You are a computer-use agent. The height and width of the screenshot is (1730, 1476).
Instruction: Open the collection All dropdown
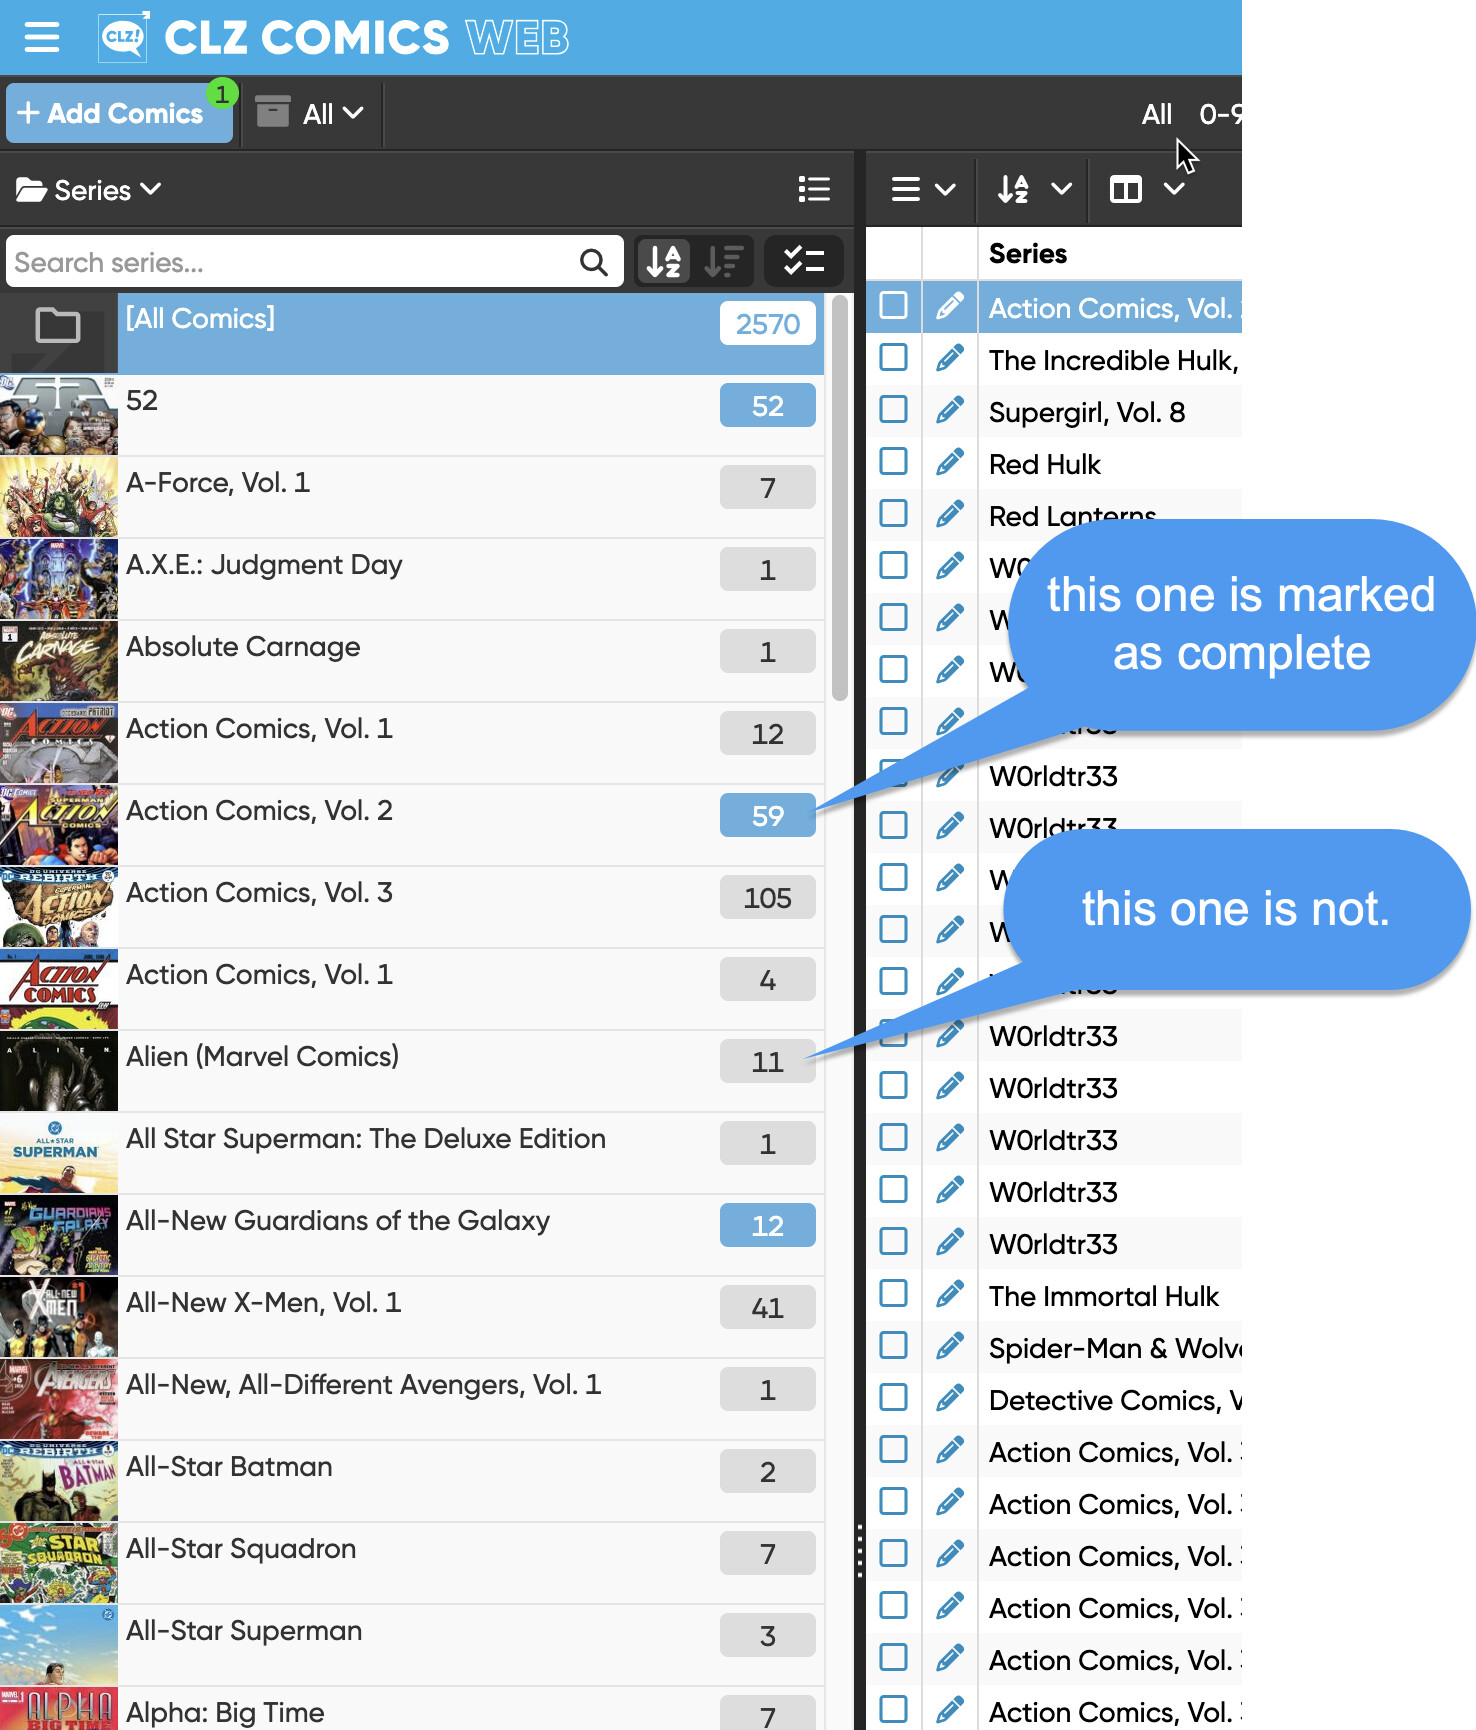316,114
